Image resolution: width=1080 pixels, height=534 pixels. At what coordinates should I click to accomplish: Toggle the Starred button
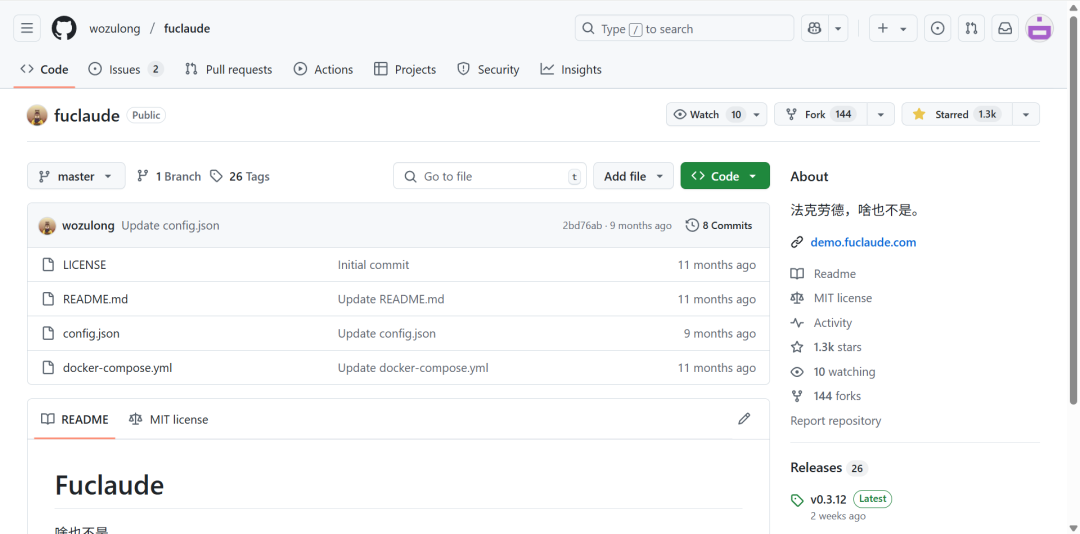tap(955, 115)
